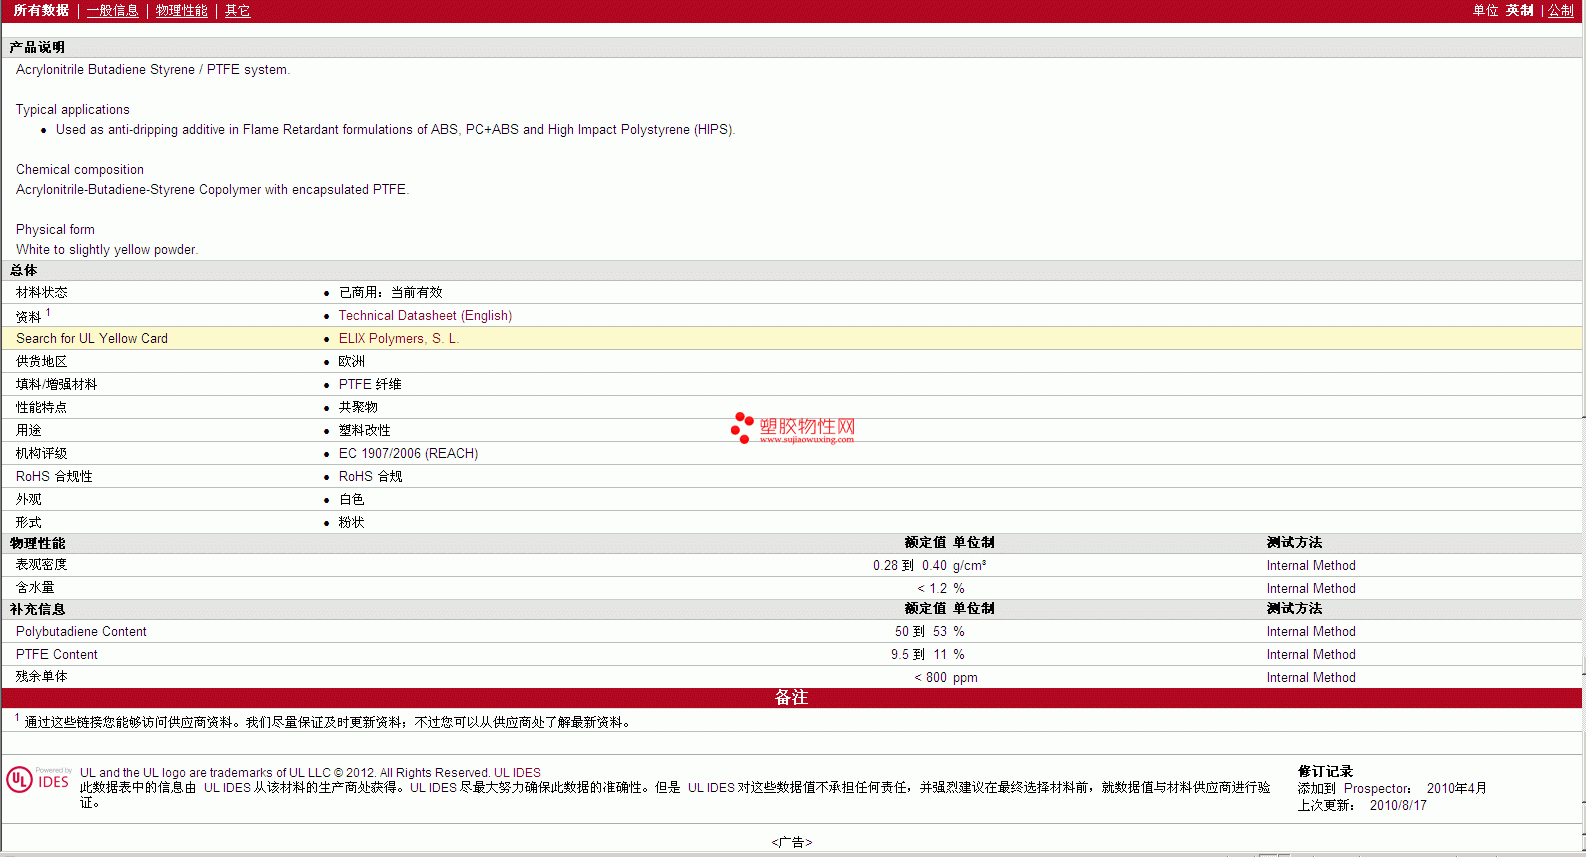Click the <广告> placeholder text
The width and height of the screenshot is (1586, 857).
click(791, 842)
